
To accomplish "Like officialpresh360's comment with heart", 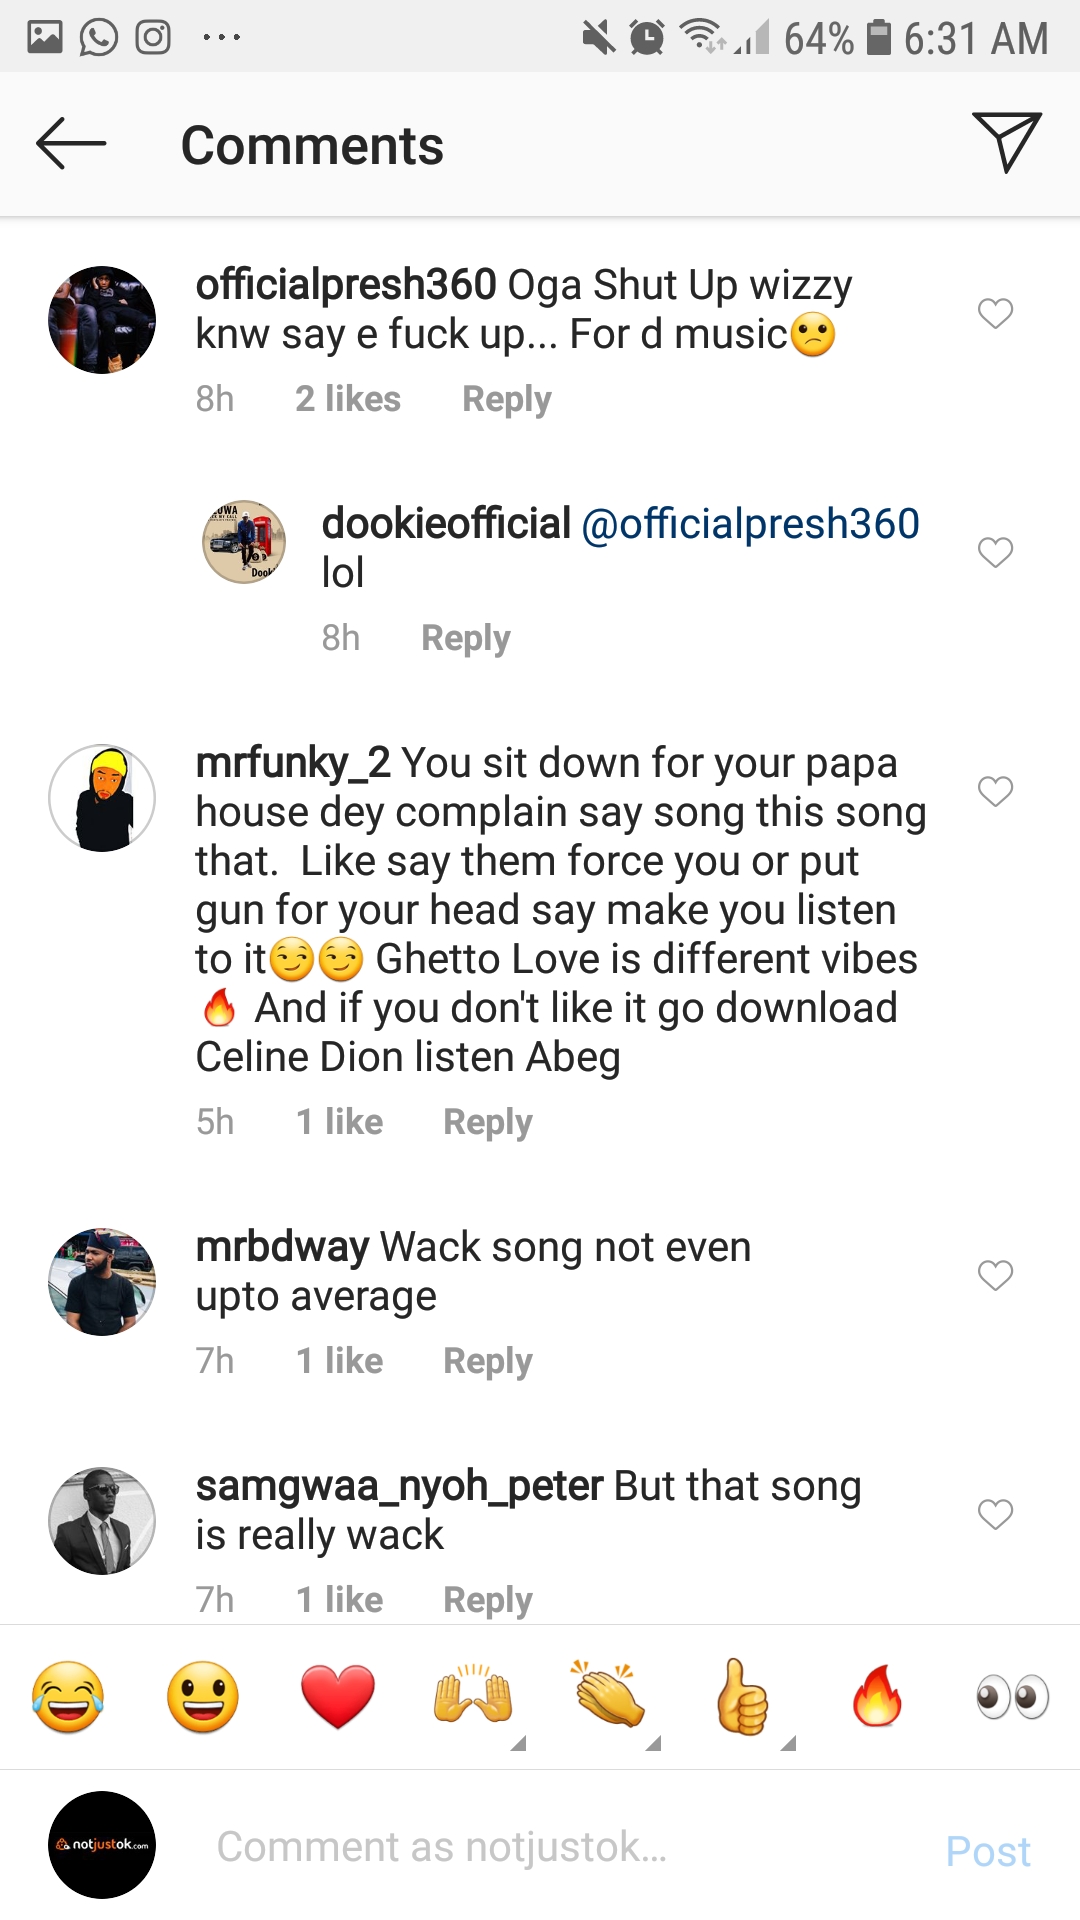I will click(995, 313).
